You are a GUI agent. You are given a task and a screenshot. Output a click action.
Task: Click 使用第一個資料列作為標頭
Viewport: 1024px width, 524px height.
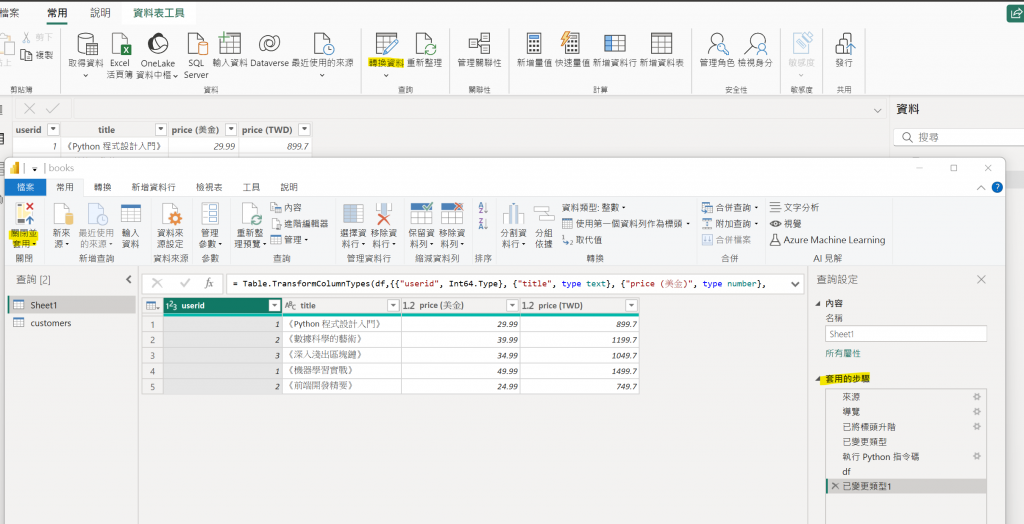tap(626, 223)
